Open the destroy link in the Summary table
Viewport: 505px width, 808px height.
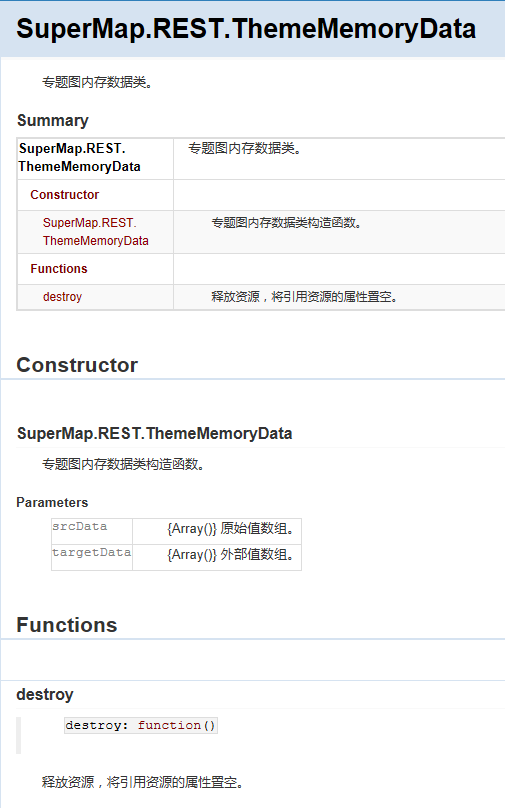coord(62,297)
